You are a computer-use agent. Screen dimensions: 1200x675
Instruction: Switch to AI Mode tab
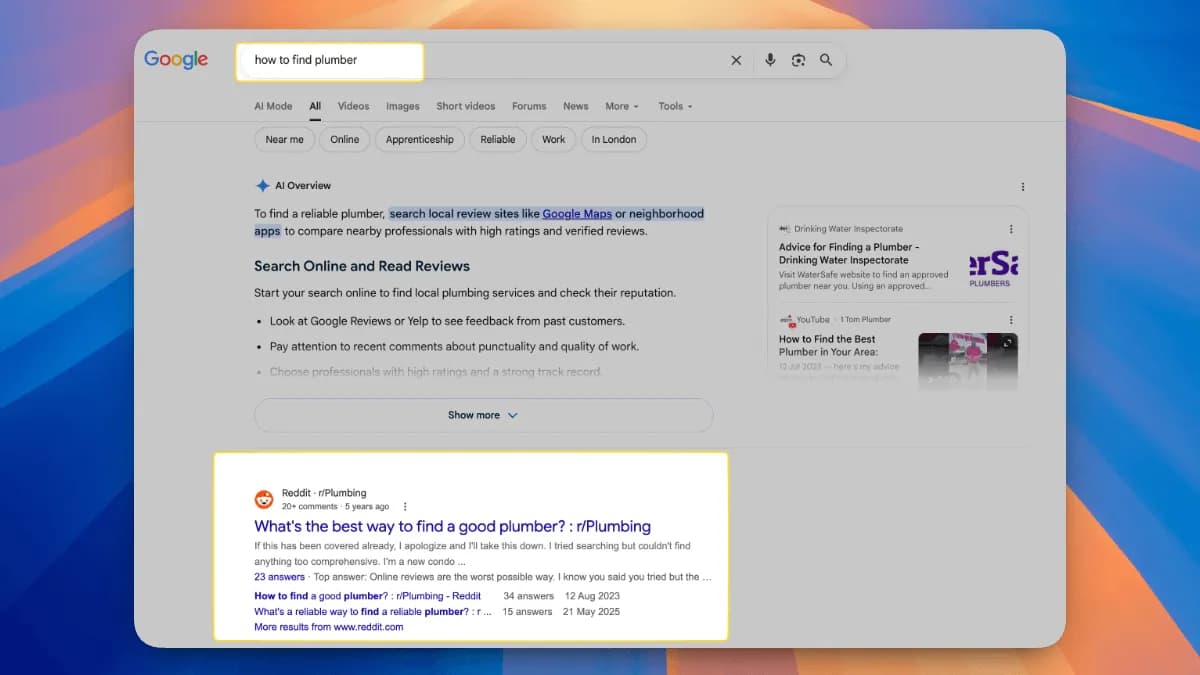click(x=273, y=106)
